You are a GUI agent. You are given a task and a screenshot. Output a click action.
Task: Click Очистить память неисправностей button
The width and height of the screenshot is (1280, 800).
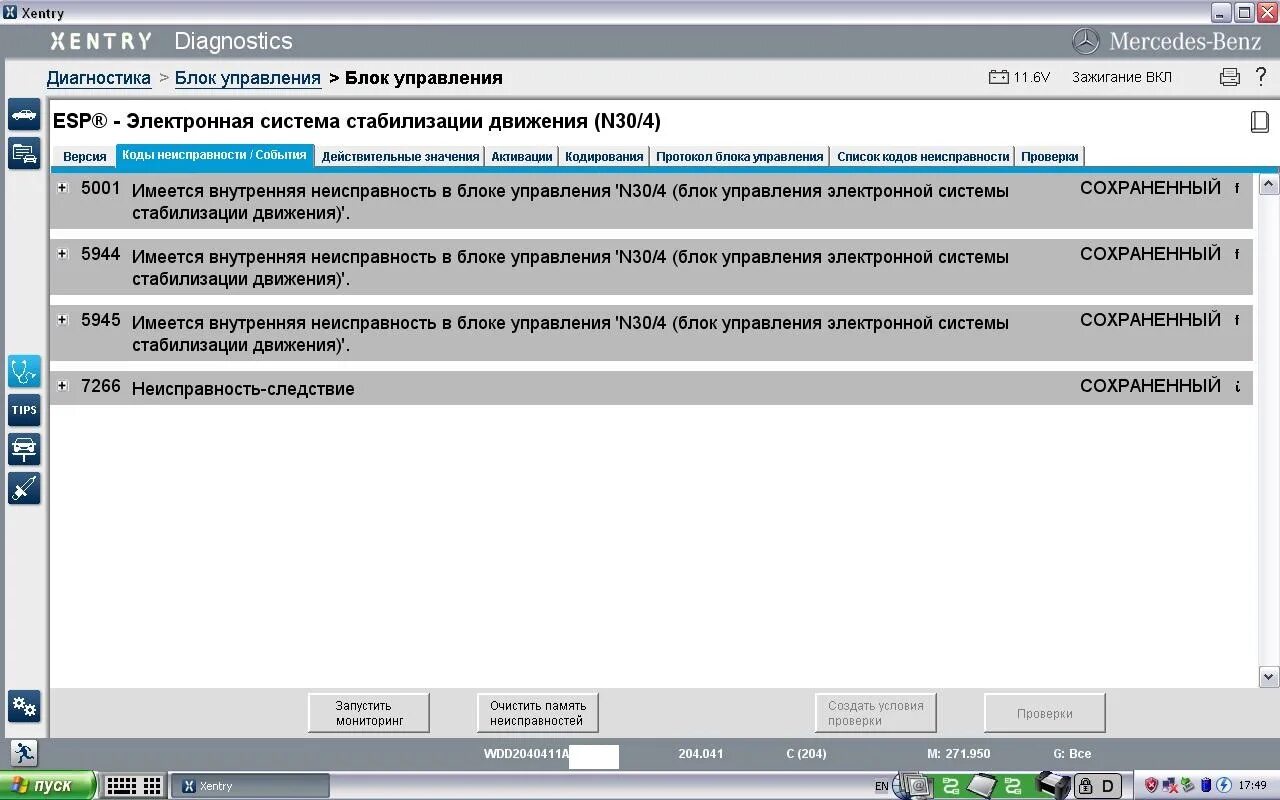tap(538, 713)
